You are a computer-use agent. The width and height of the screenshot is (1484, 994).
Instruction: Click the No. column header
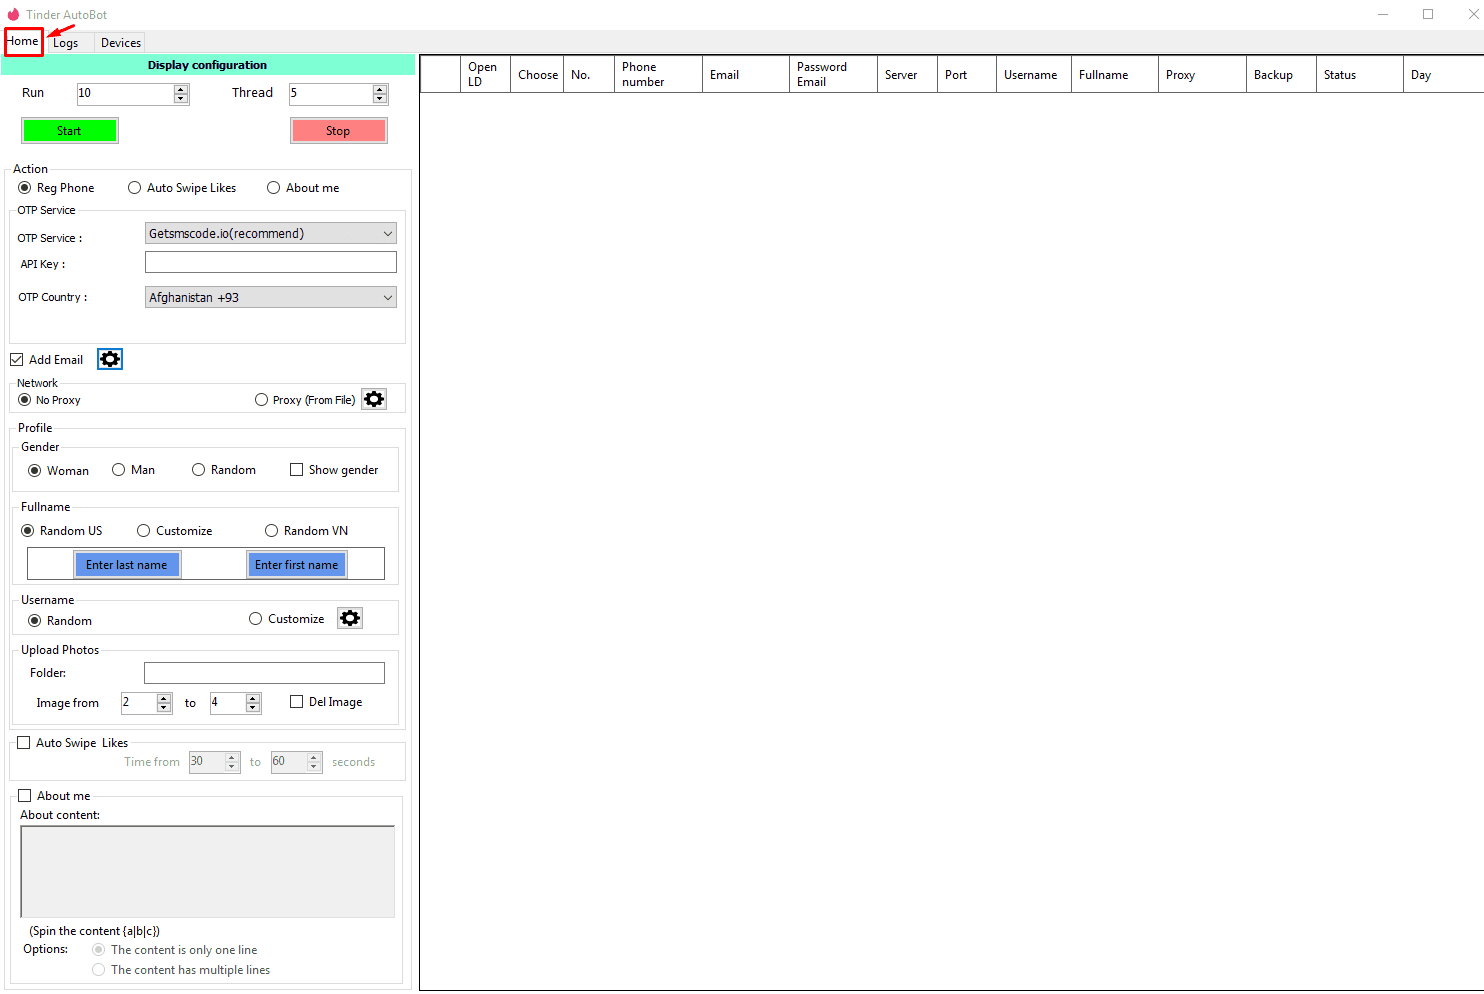(x=590, y=75)
